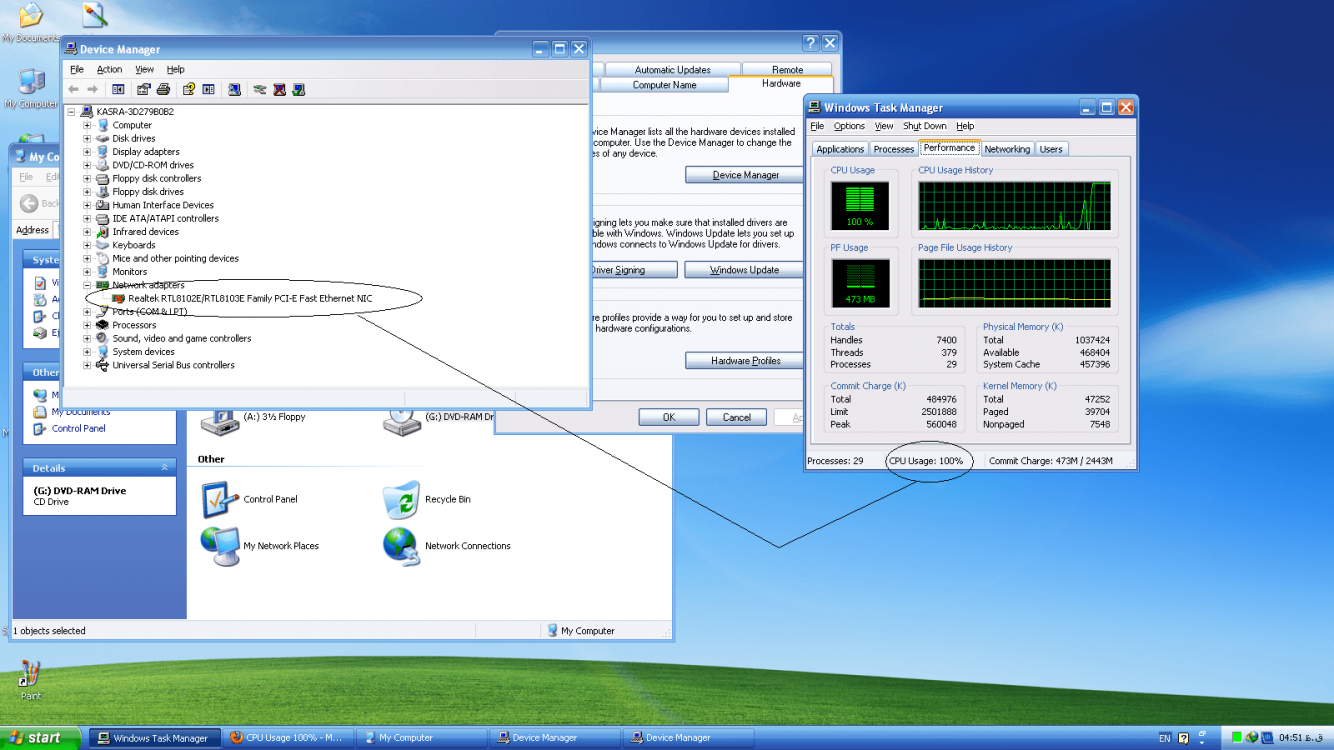This screenshot has width=1334, height=750.
Task: Click the CPU Usage 100% gauge in Task Manager
Action: 859,206
